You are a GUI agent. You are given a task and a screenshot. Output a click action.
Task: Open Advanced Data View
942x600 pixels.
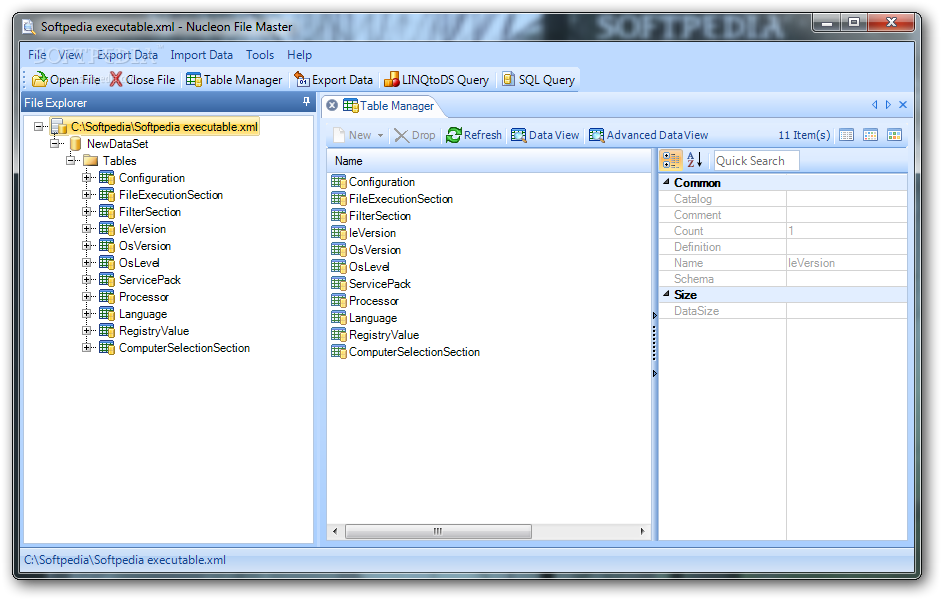pyautogui.click(x=648, y=135)
